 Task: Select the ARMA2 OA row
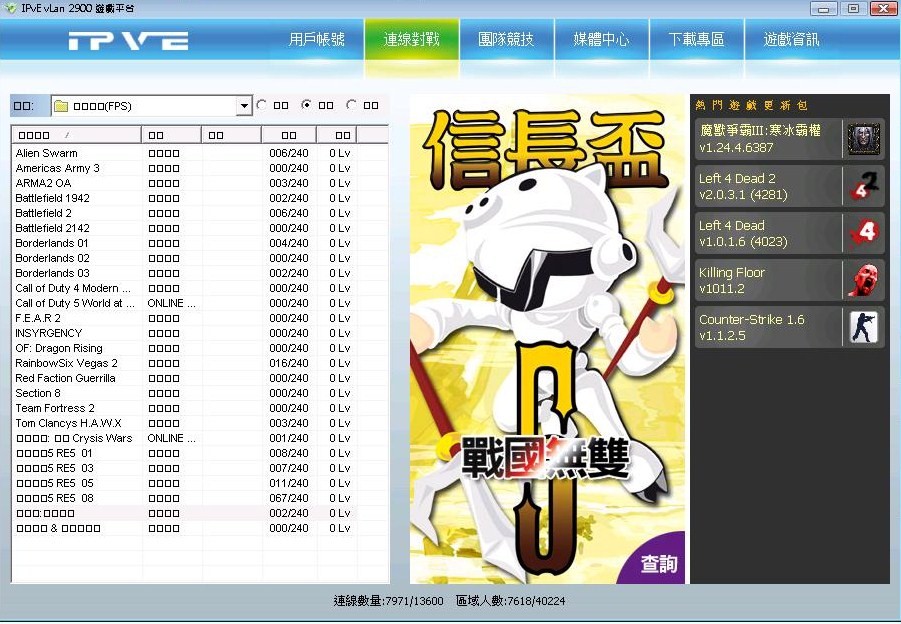click(184, 183)
